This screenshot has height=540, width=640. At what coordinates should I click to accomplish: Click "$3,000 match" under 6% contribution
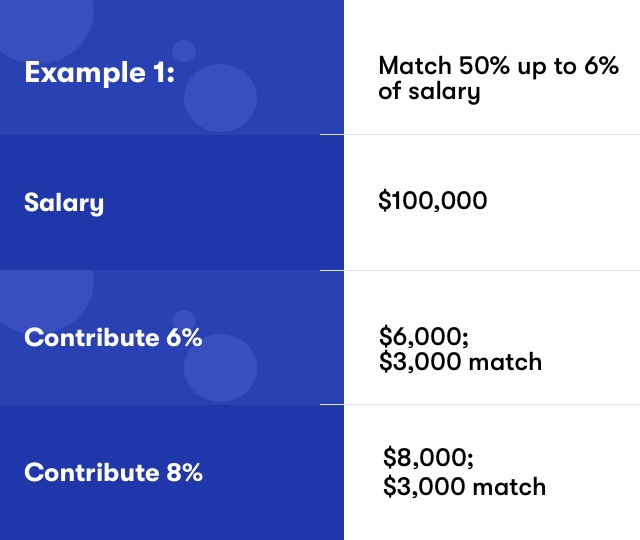pyautogui.click(x=460, y=362)
